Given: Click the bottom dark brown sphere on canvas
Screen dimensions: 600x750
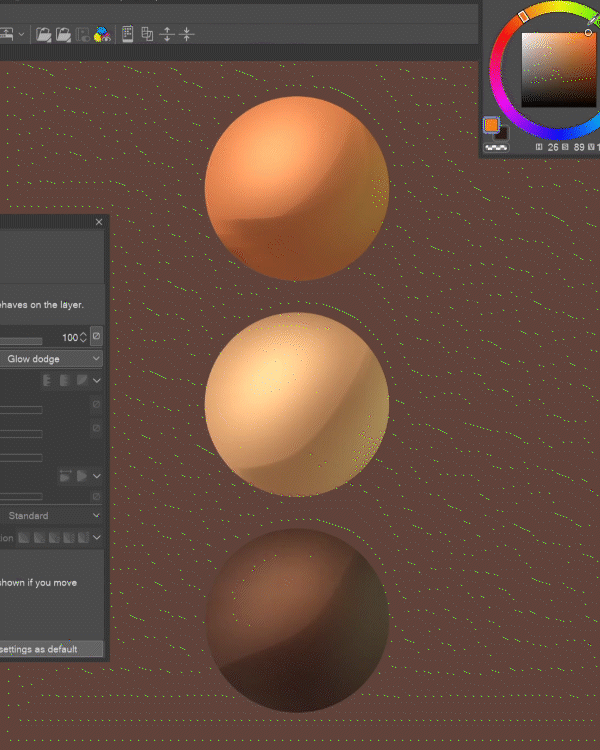Looking at the screenshot, I should [x=297, y=620].
